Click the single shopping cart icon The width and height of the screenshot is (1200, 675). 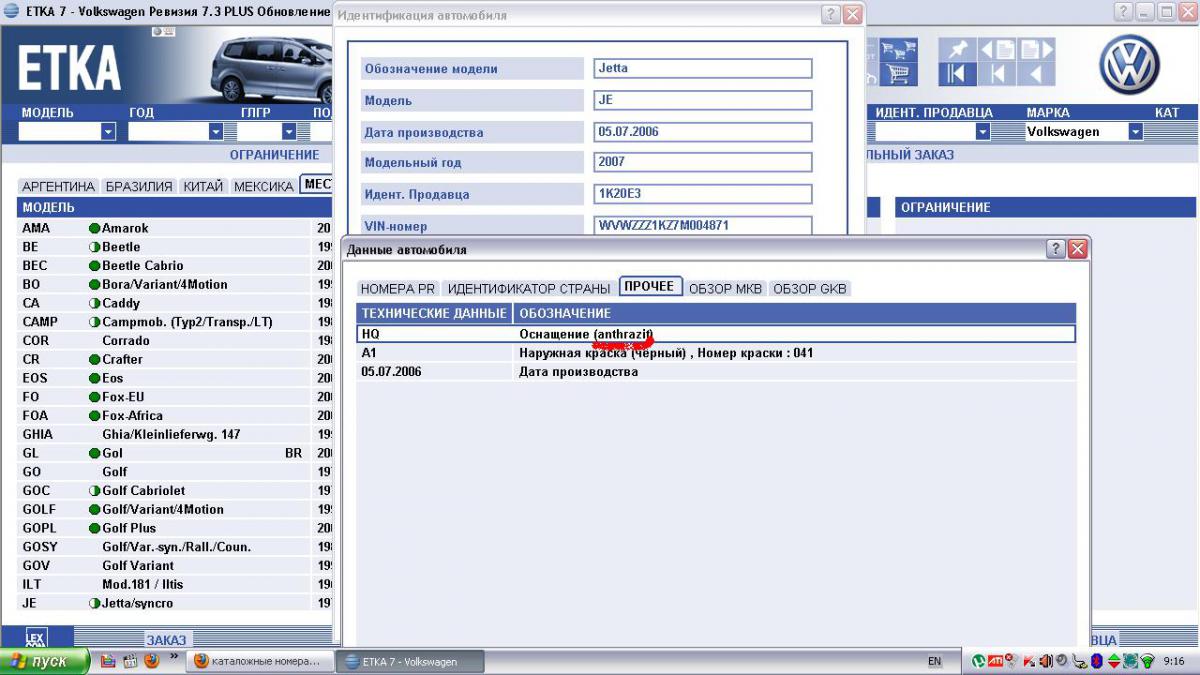pos(899,74)
